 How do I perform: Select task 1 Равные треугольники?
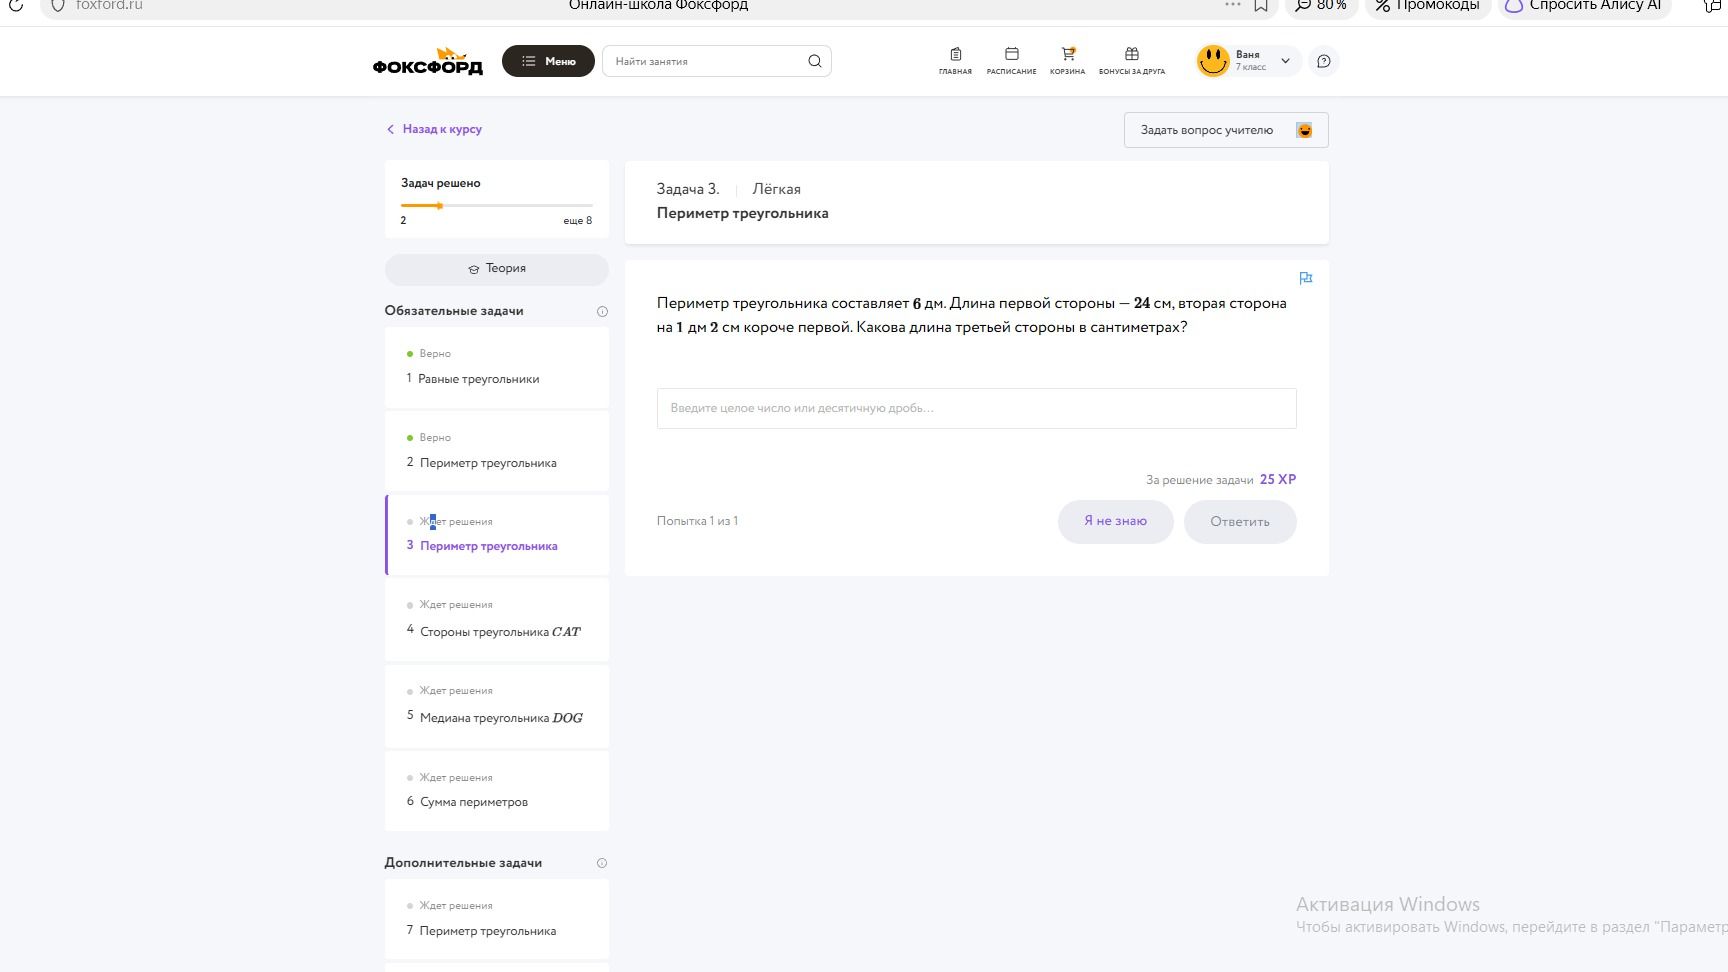point(496,367)
